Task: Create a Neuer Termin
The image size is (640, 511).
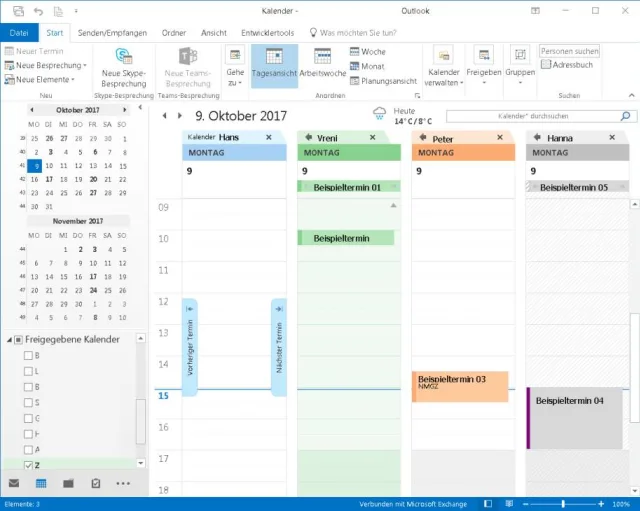Action: pos(34,51)
